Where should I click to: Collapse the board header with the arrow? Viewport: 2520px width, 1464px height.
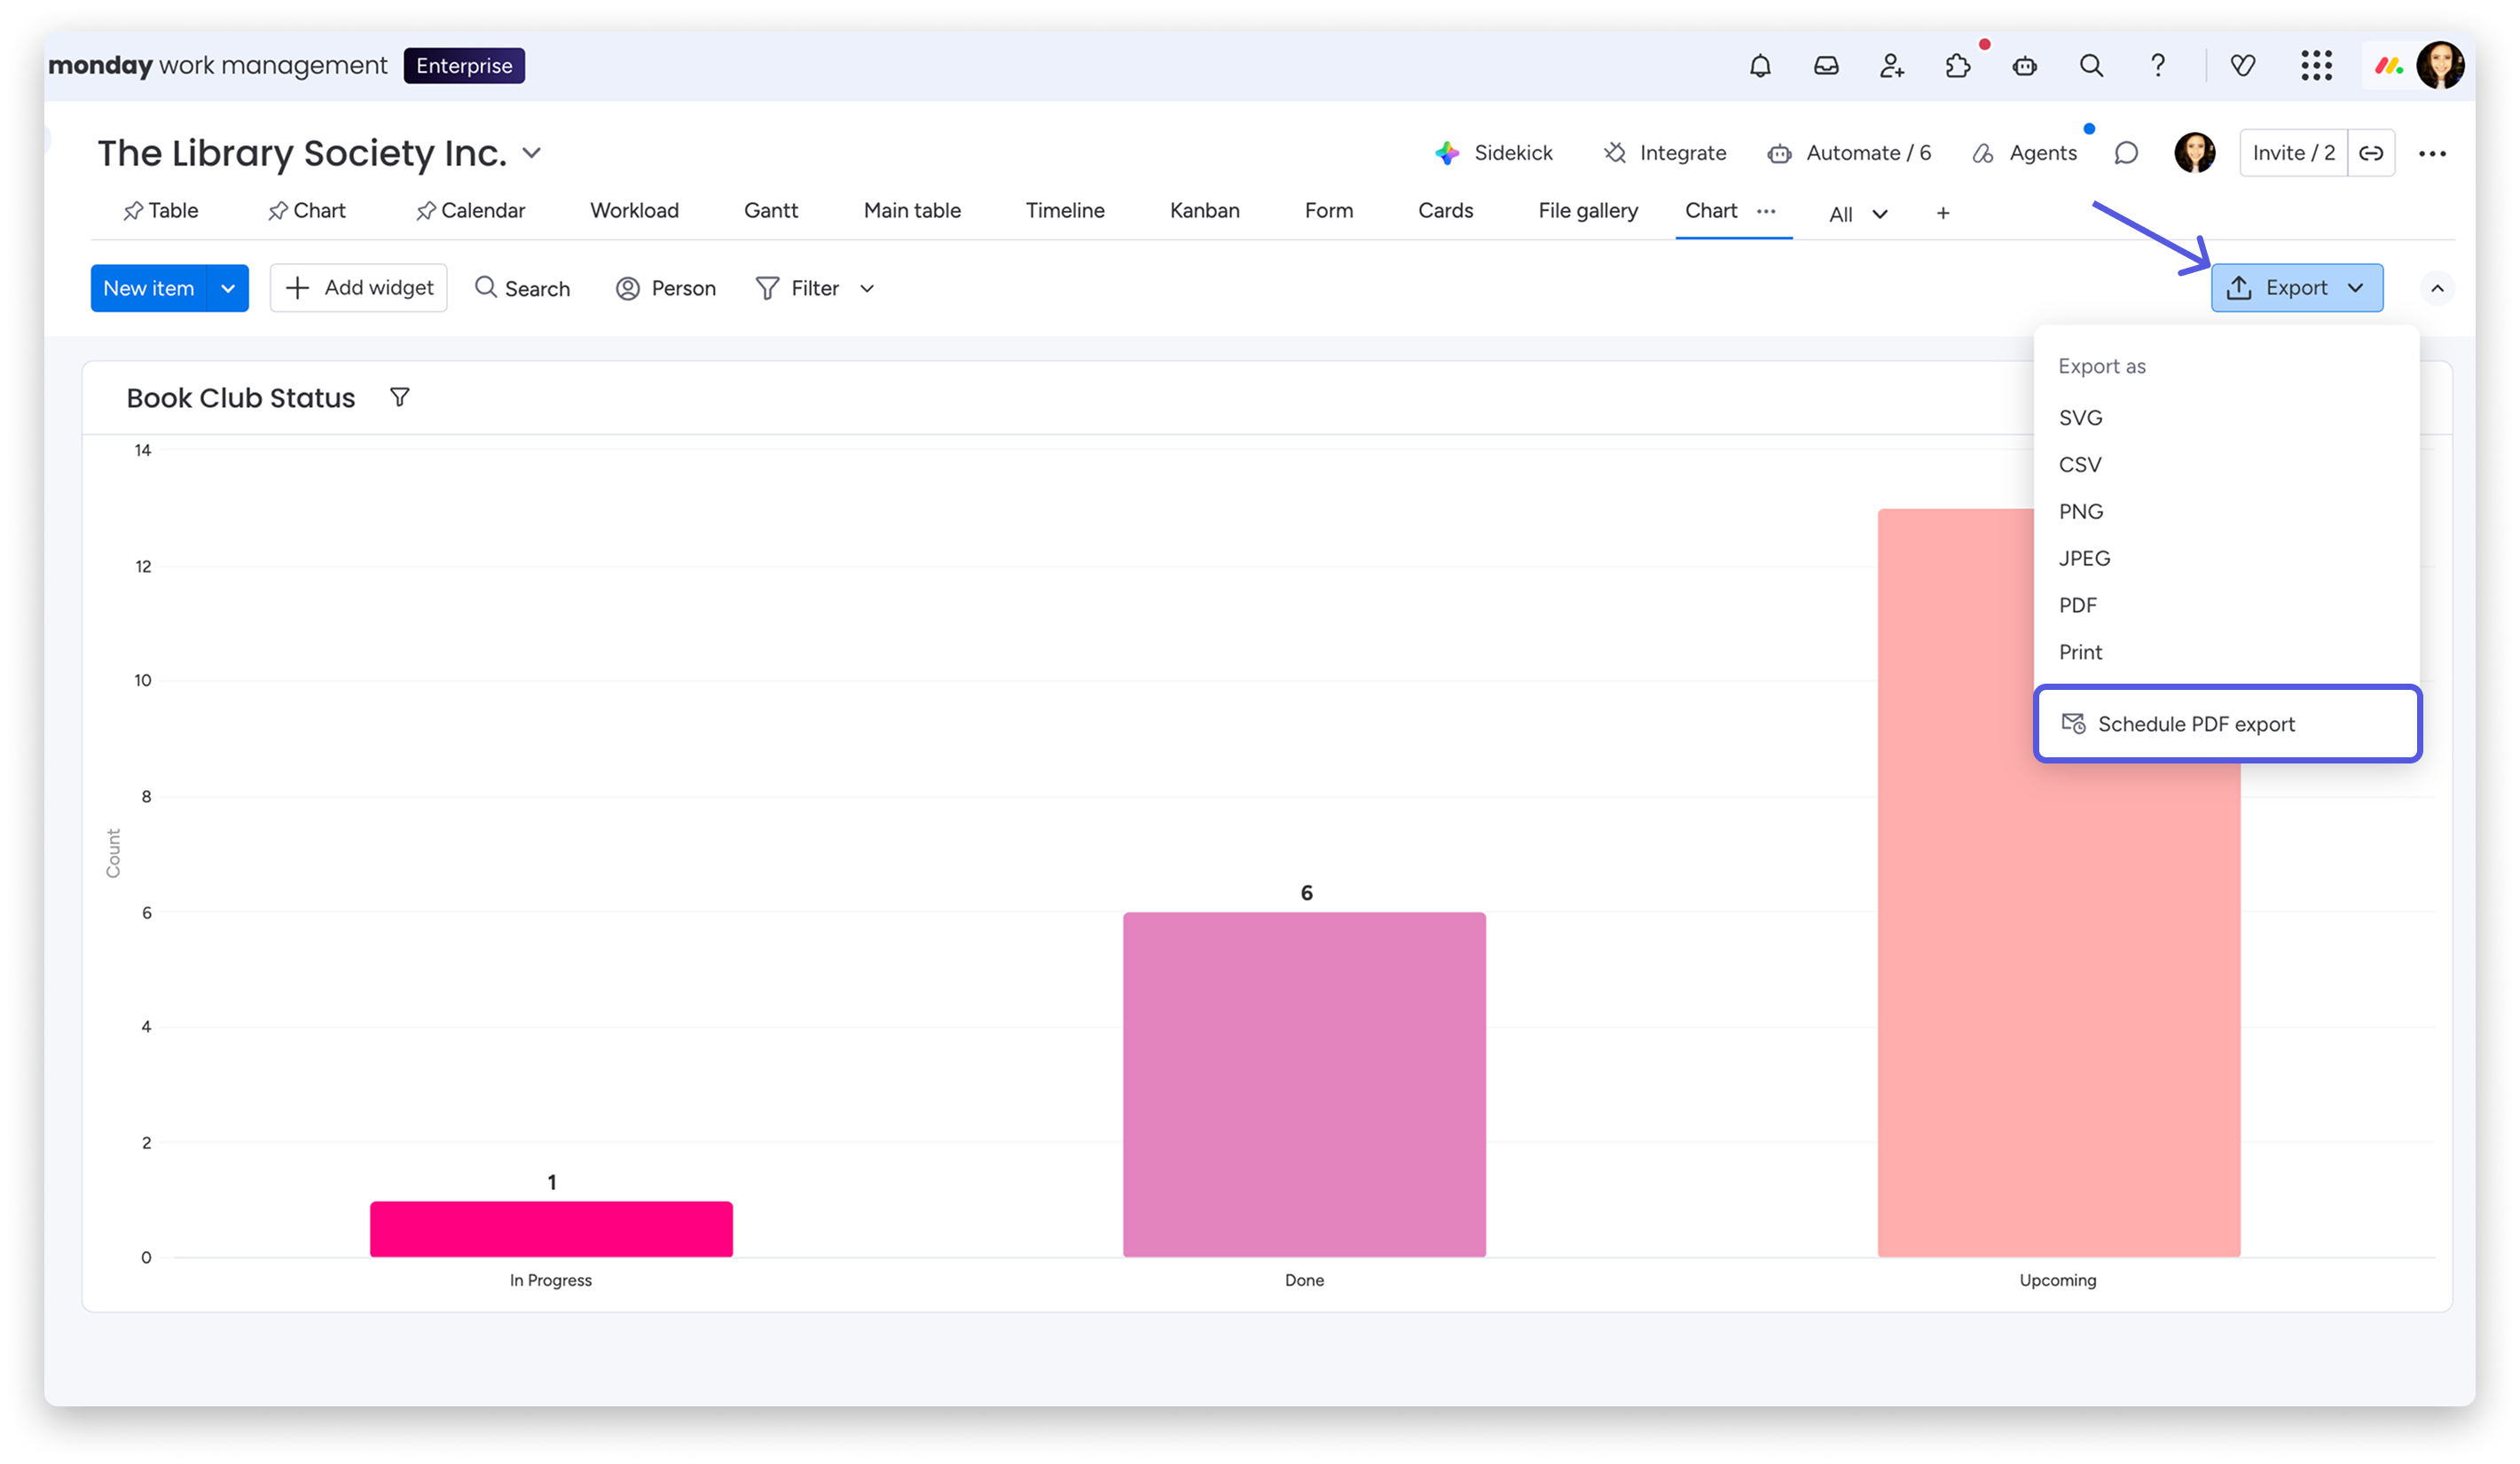pos(2437,288)
